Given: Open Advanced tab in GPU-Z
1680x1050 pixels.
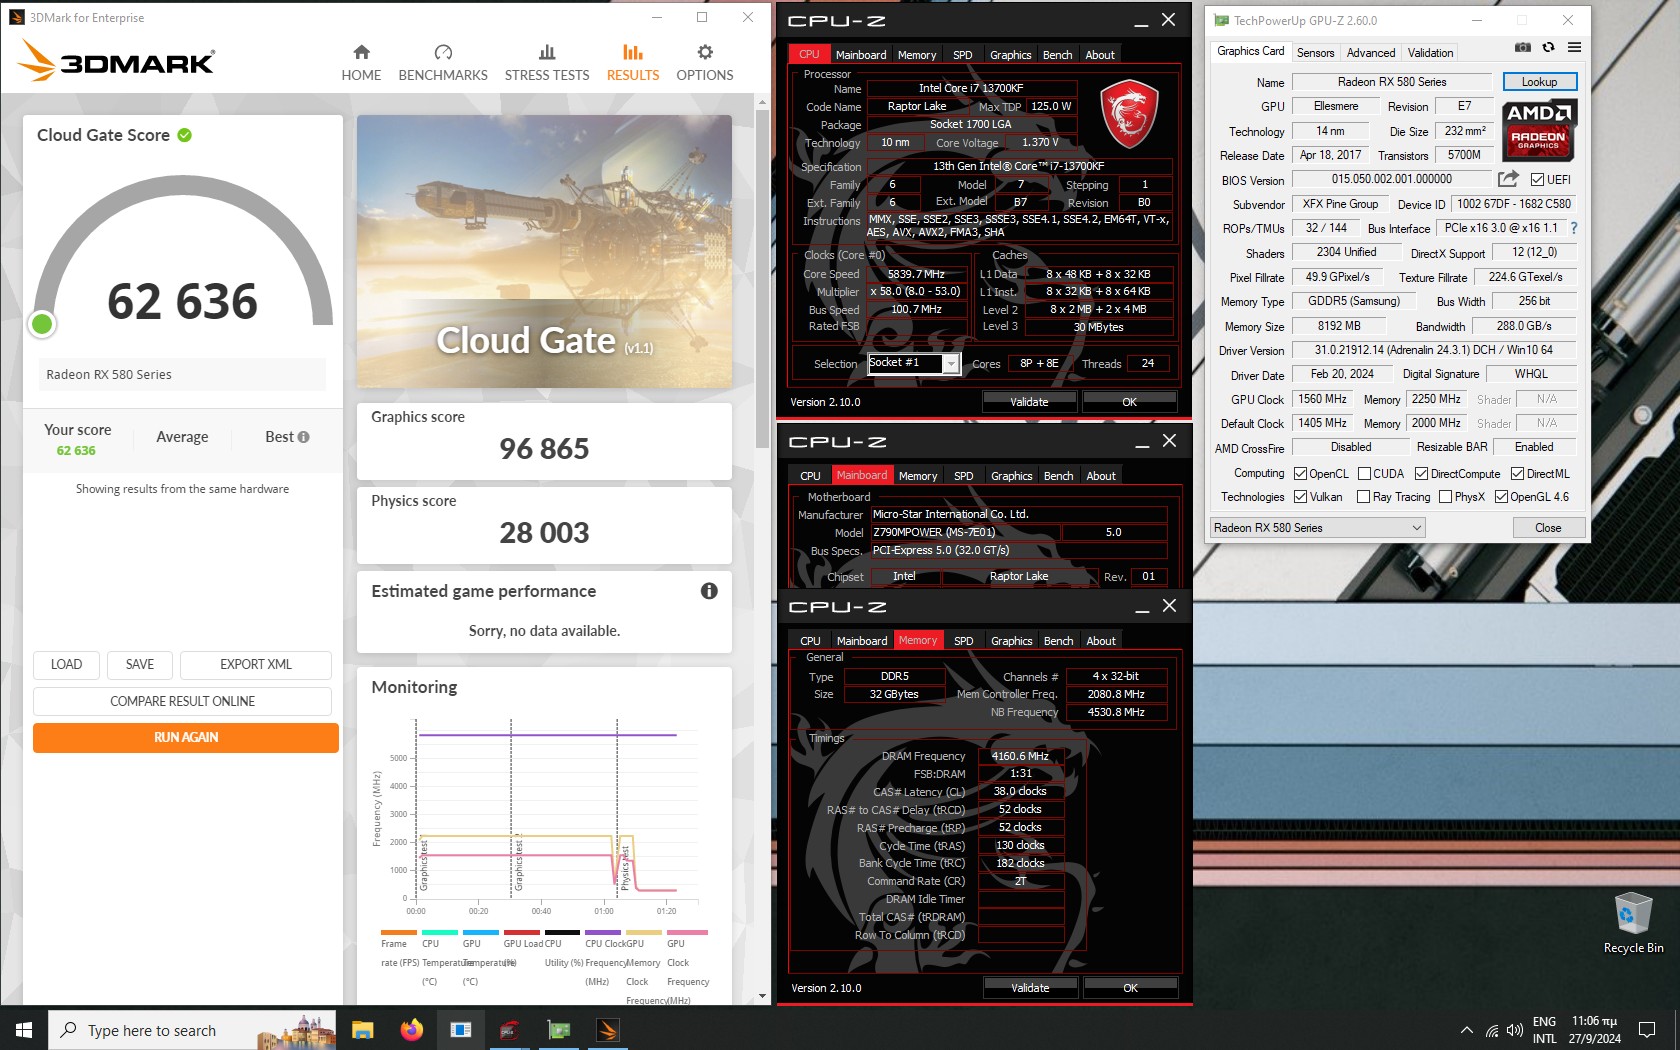Looking at the screenshot, I should coord(1370,53).
